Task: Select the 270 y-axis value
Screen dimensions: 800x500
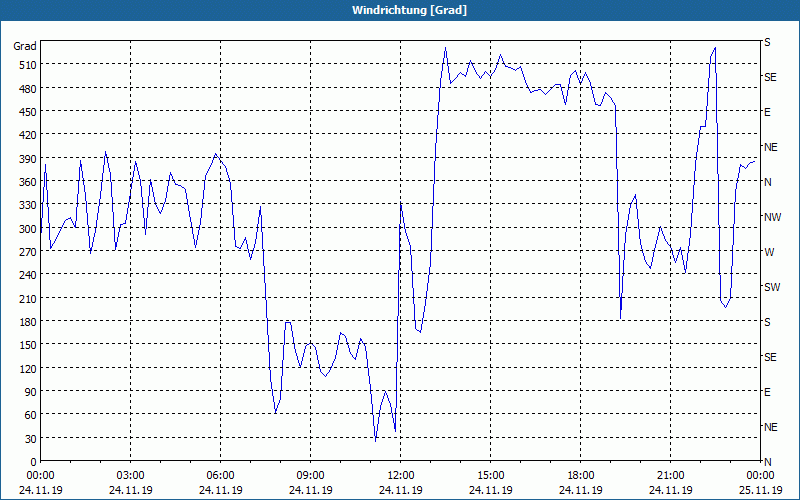Action: pos(28,252)
